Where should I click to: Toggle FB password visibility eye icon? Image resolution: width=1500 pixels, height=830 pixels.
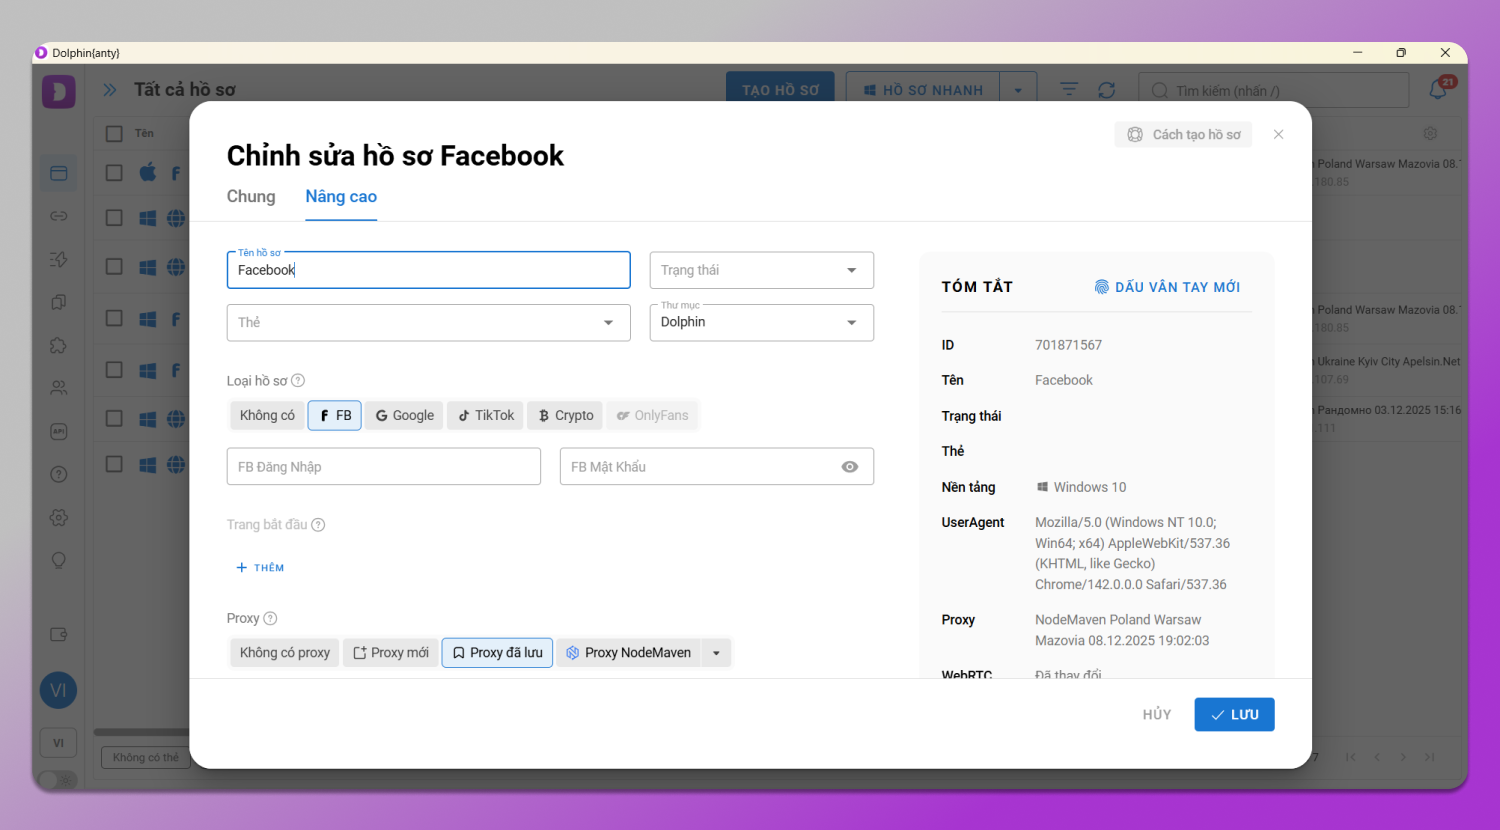[850, 467]
